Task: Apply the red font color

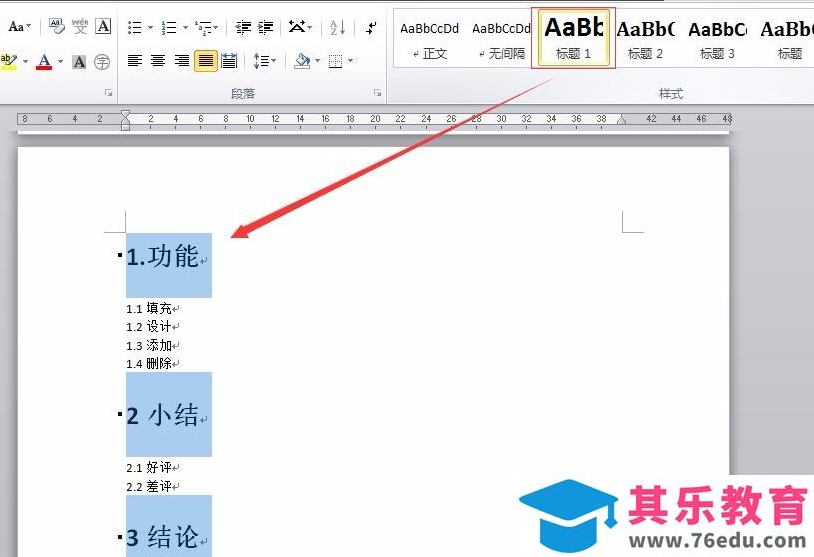Action: (45, 61)
